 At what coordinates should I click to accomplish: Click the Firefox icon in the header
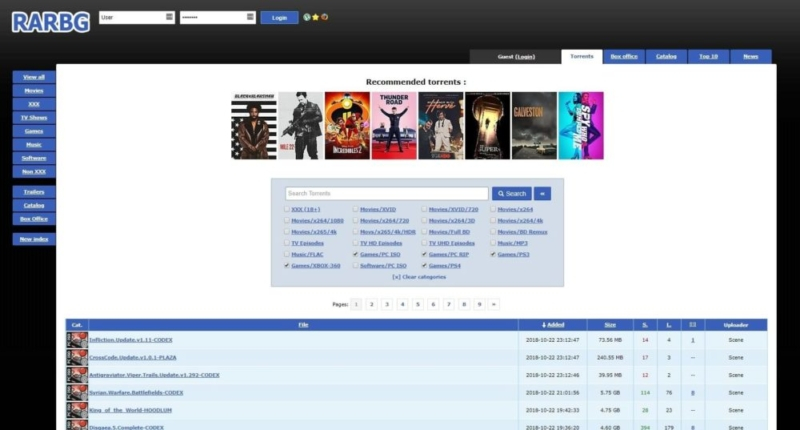pyautogui.click(x=324, y=17)
